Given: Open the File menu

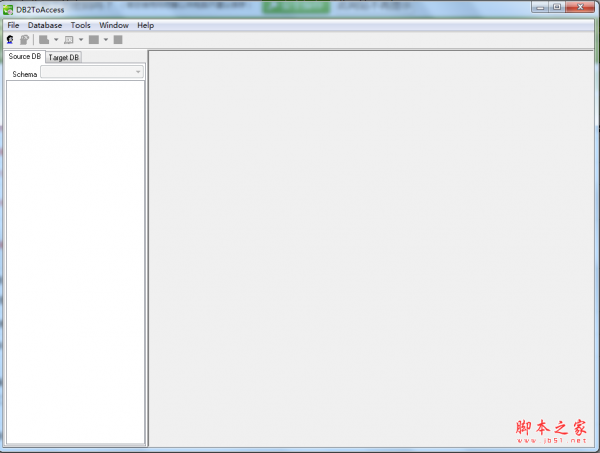Looking at the screenshot, I should click(13, 25).
